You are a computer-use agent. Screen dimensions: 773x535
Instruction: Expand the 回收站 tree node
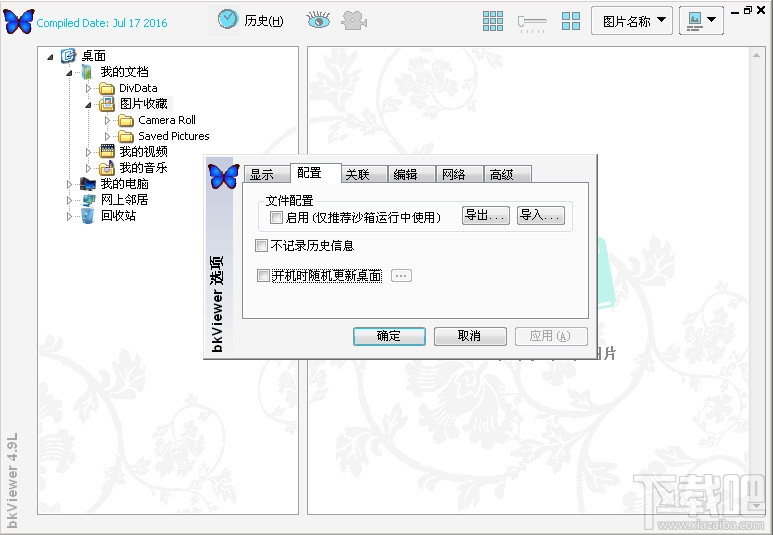click(69, 216)
